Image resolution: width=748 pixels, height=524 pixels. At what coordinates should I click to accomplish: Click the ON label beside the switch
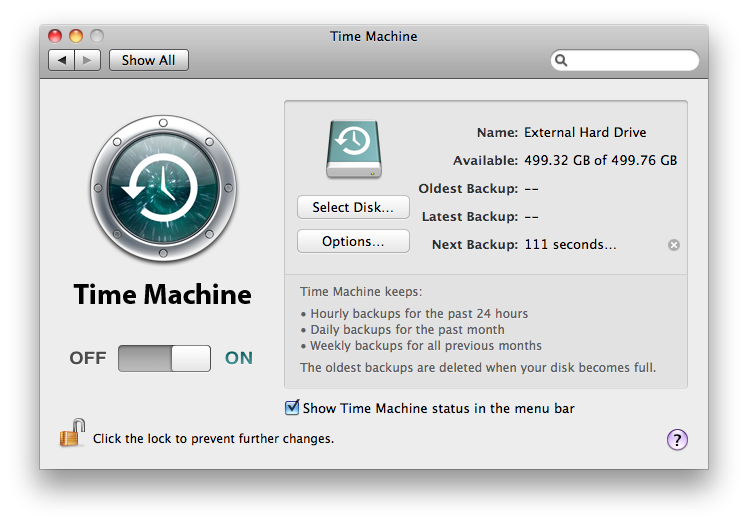click(239, 358)
